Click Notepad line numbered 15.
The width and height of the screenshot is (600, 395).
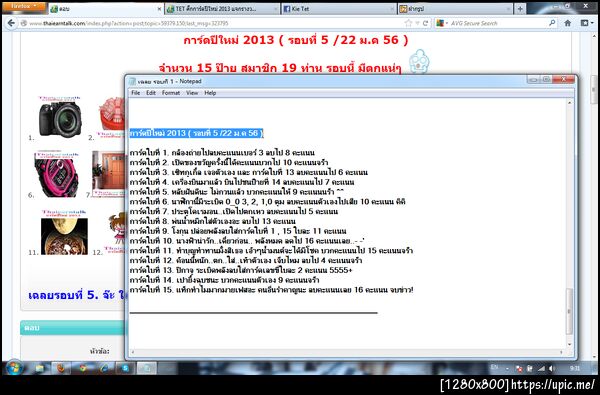pos(271,290)
